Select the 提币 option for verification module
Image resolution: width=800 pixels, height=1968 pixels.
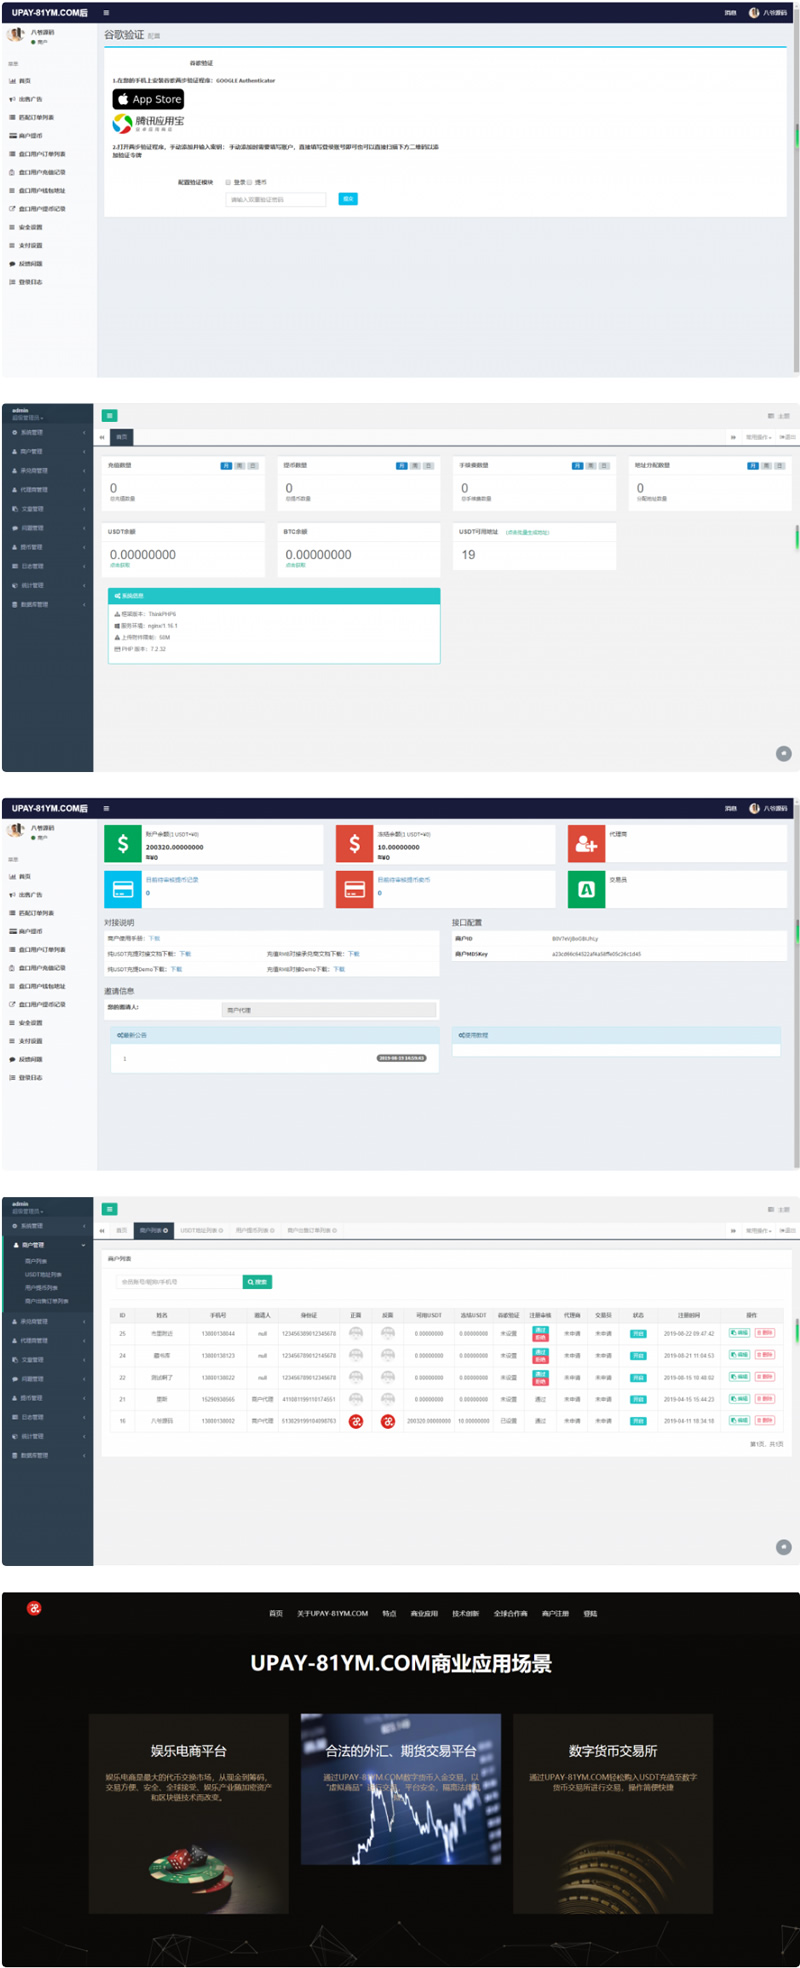coord(250,182)
